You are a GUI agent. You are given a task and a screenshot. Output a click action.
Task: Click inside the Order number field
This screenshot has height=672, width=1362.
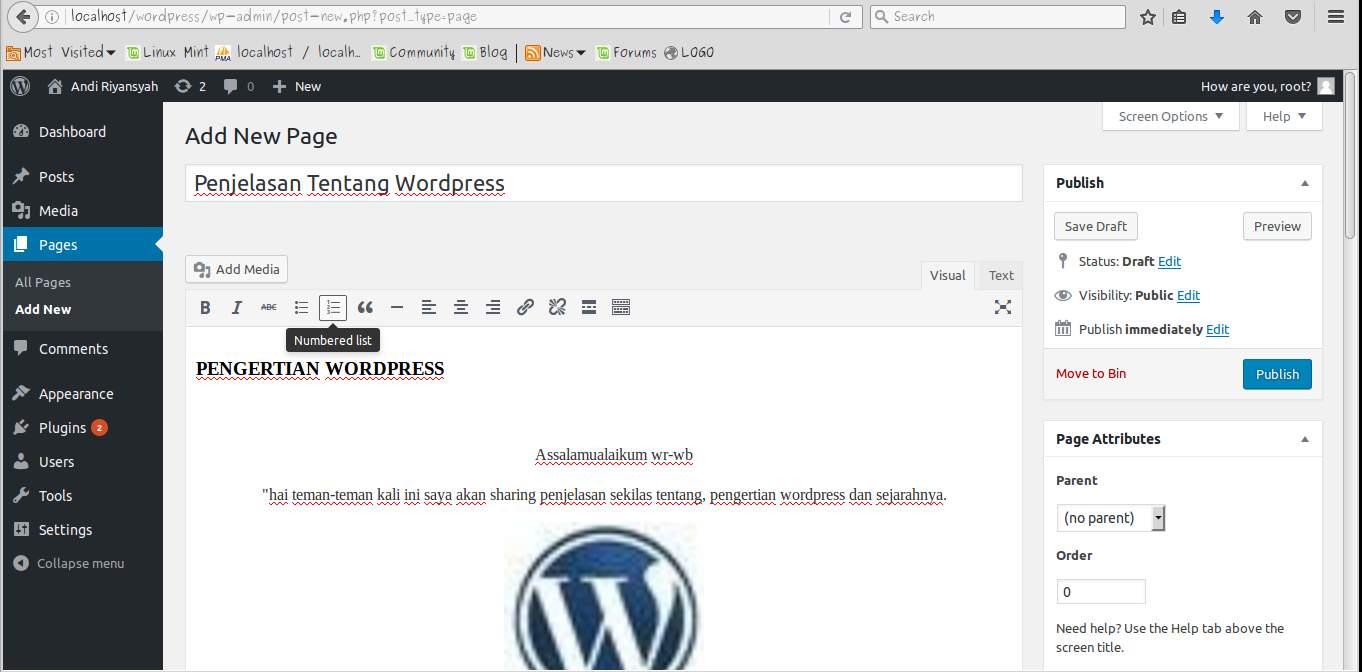click(x=1100, y=591)
